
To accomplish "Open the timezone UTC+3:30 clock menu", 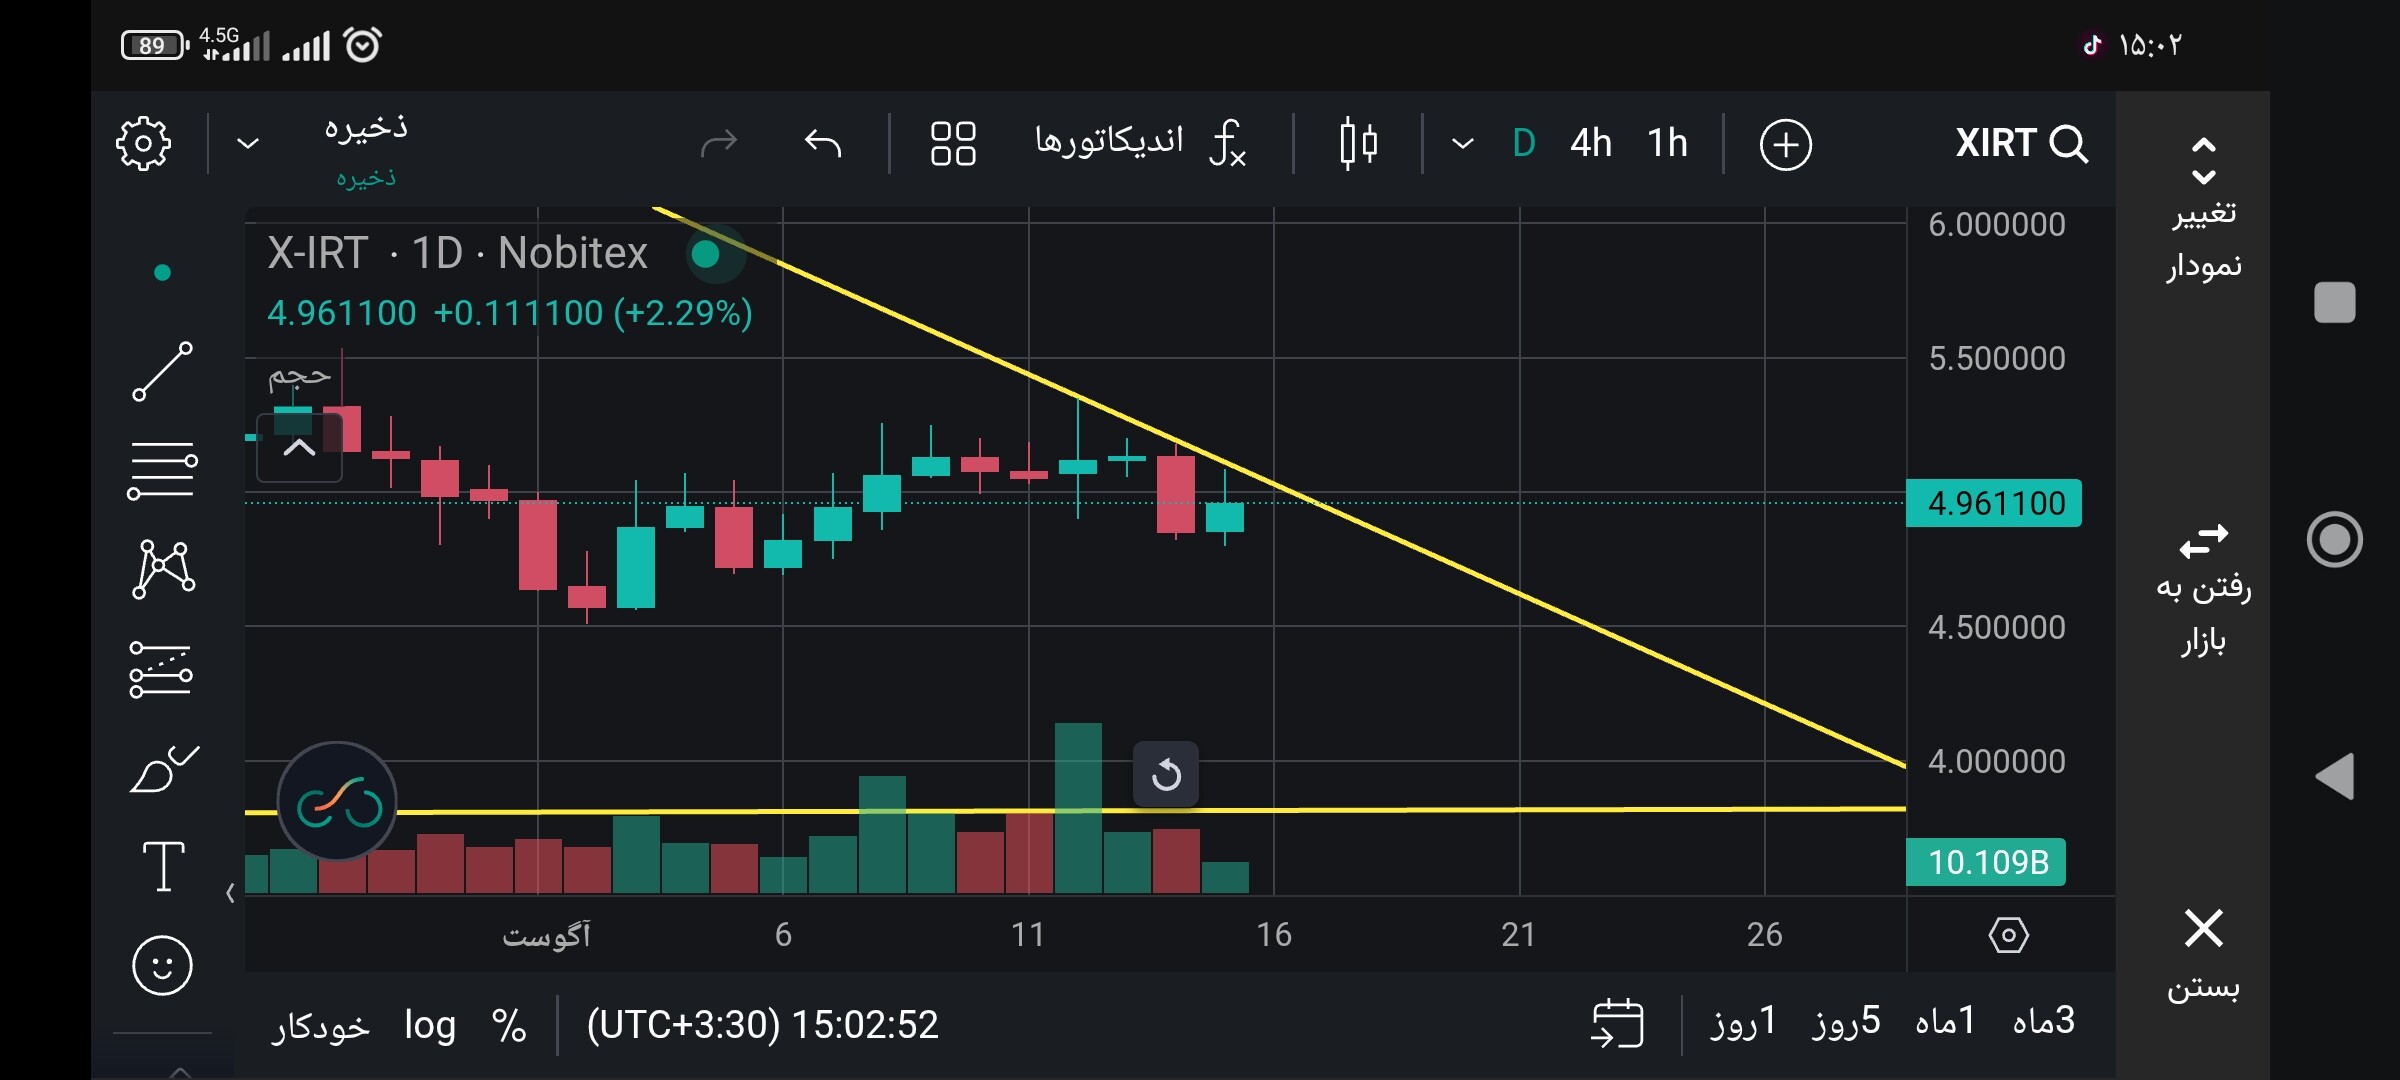I will point(762,1025).
